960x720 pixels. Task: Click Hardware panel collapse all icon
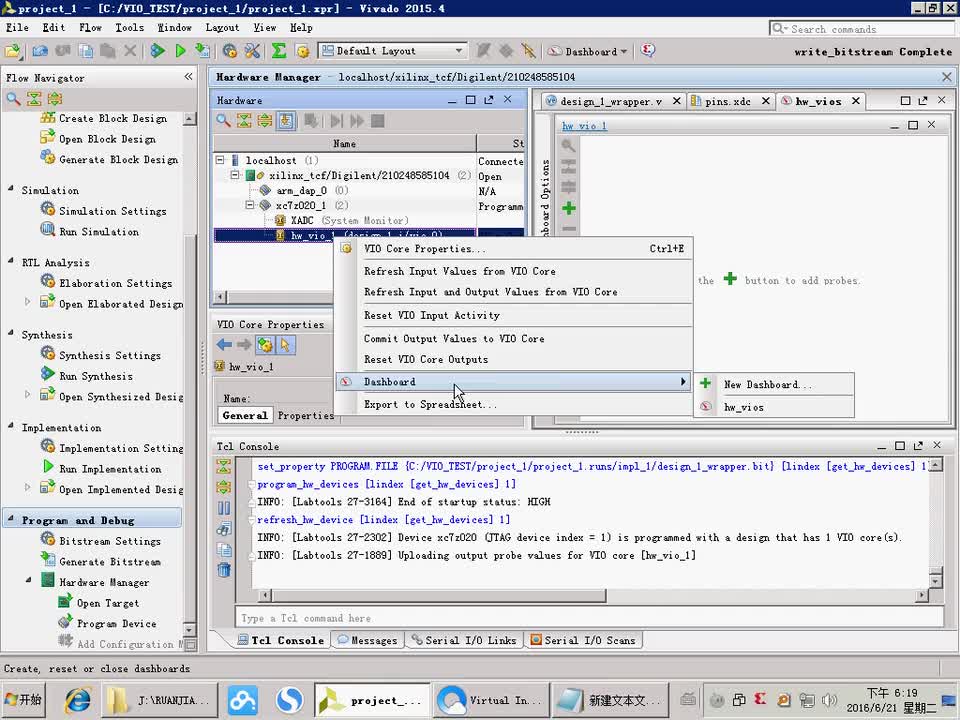pos(244,121)
